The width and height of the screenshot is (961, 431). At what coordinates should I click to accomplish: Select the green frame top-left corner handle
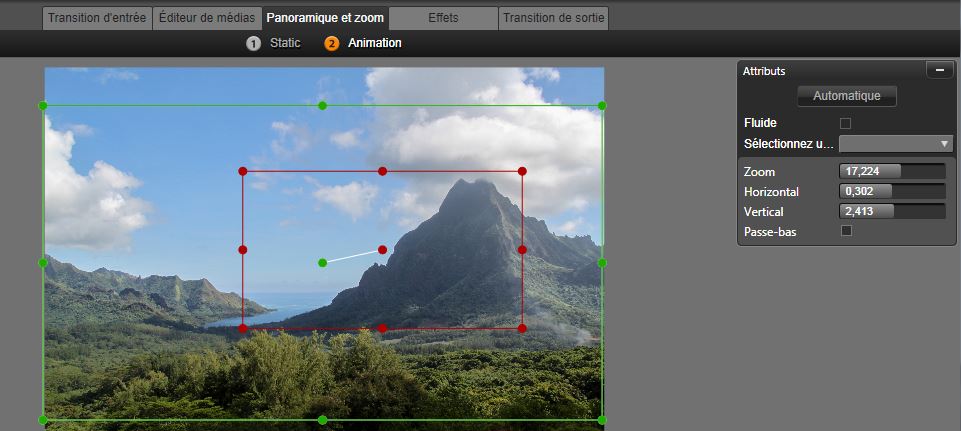pyautogui.click(x=43, y=105)
